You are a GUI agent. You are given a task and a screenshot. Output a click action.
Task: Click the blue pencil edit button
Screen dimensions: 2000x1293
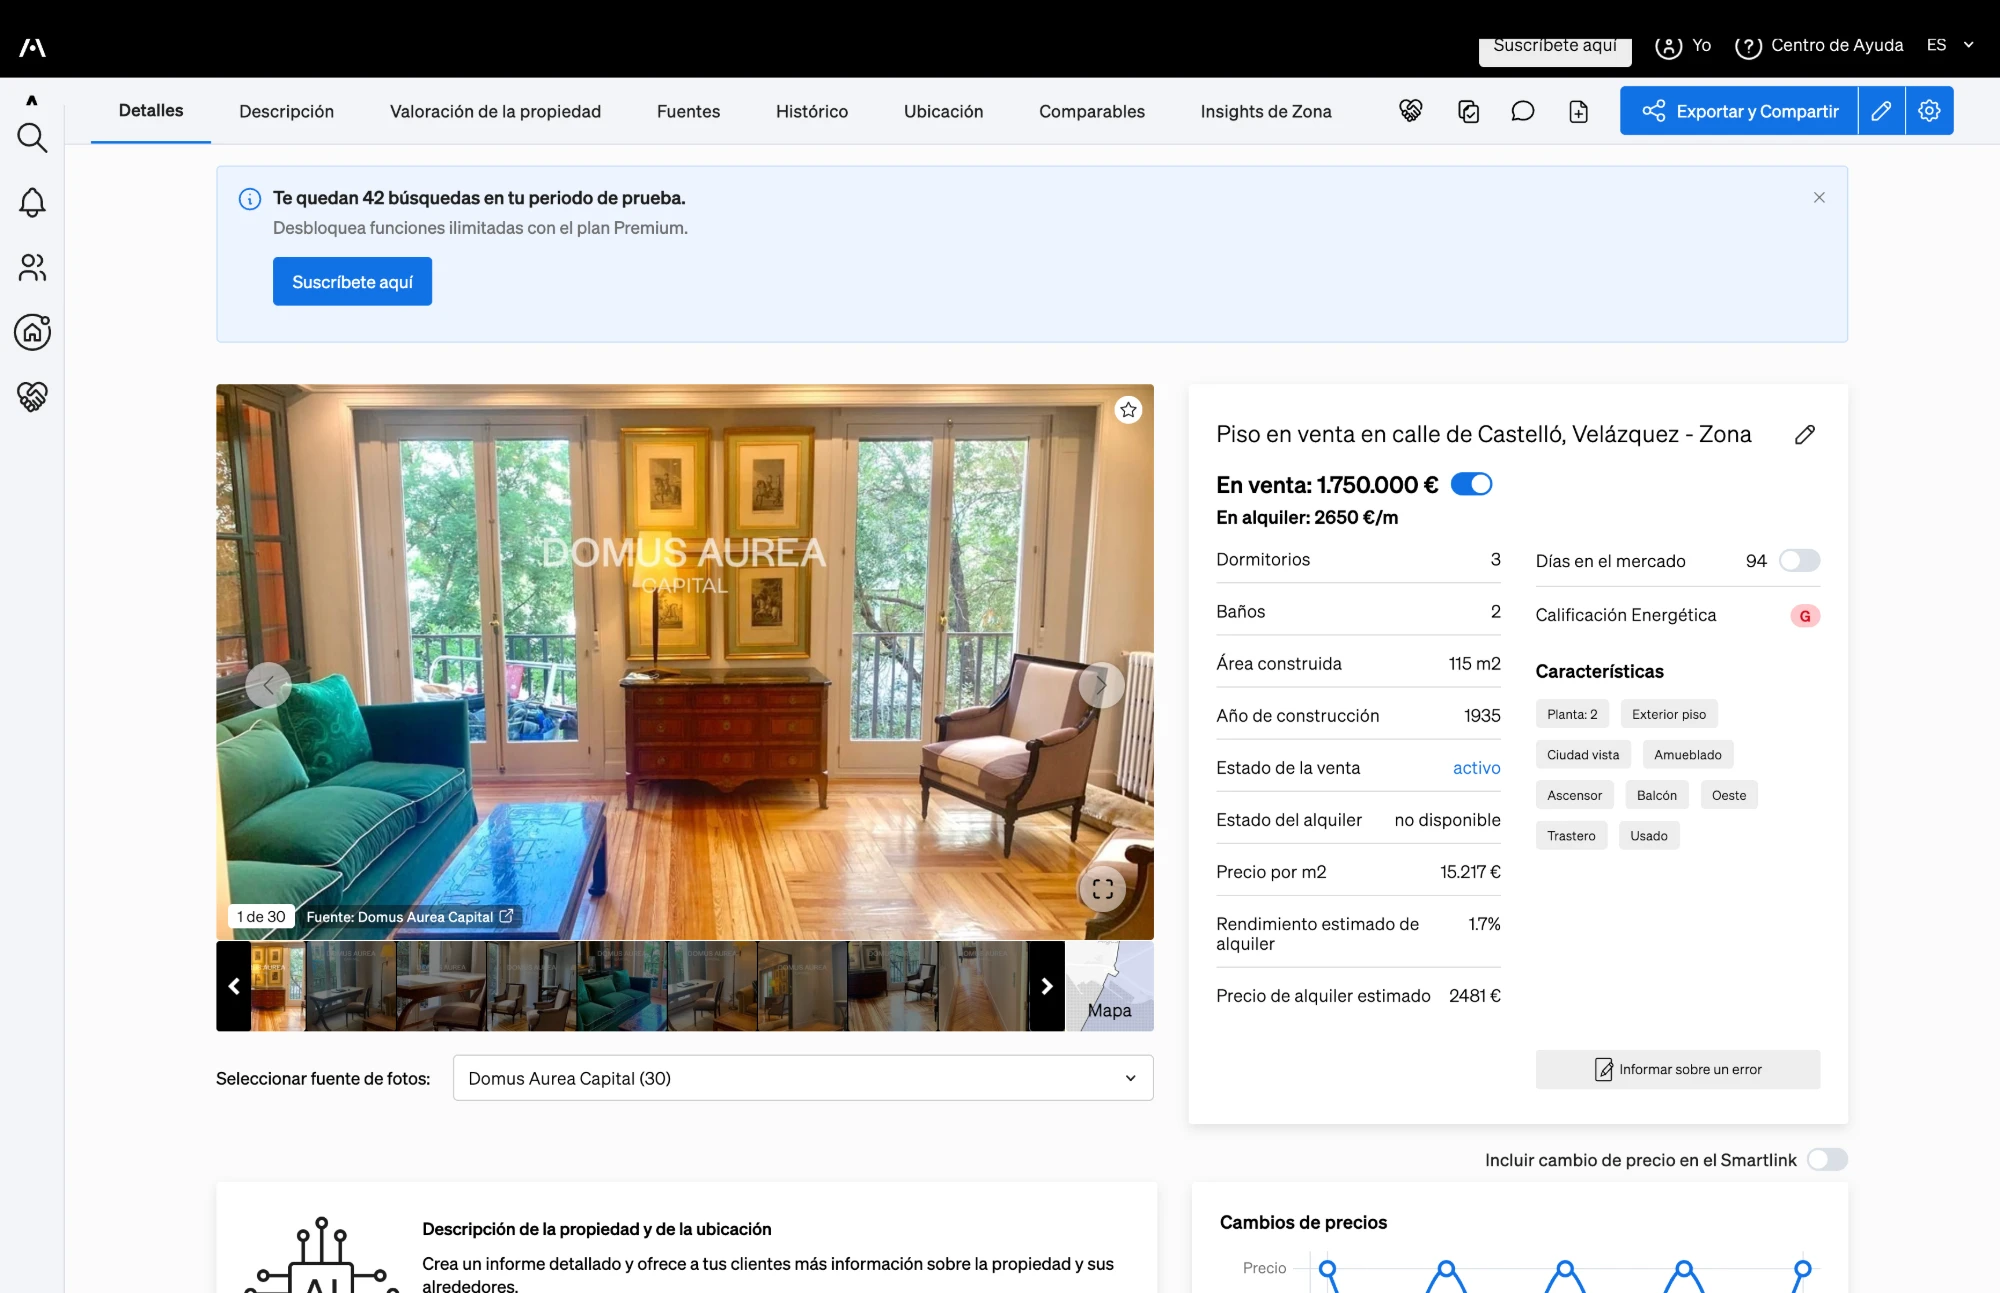click(1881, 111)
